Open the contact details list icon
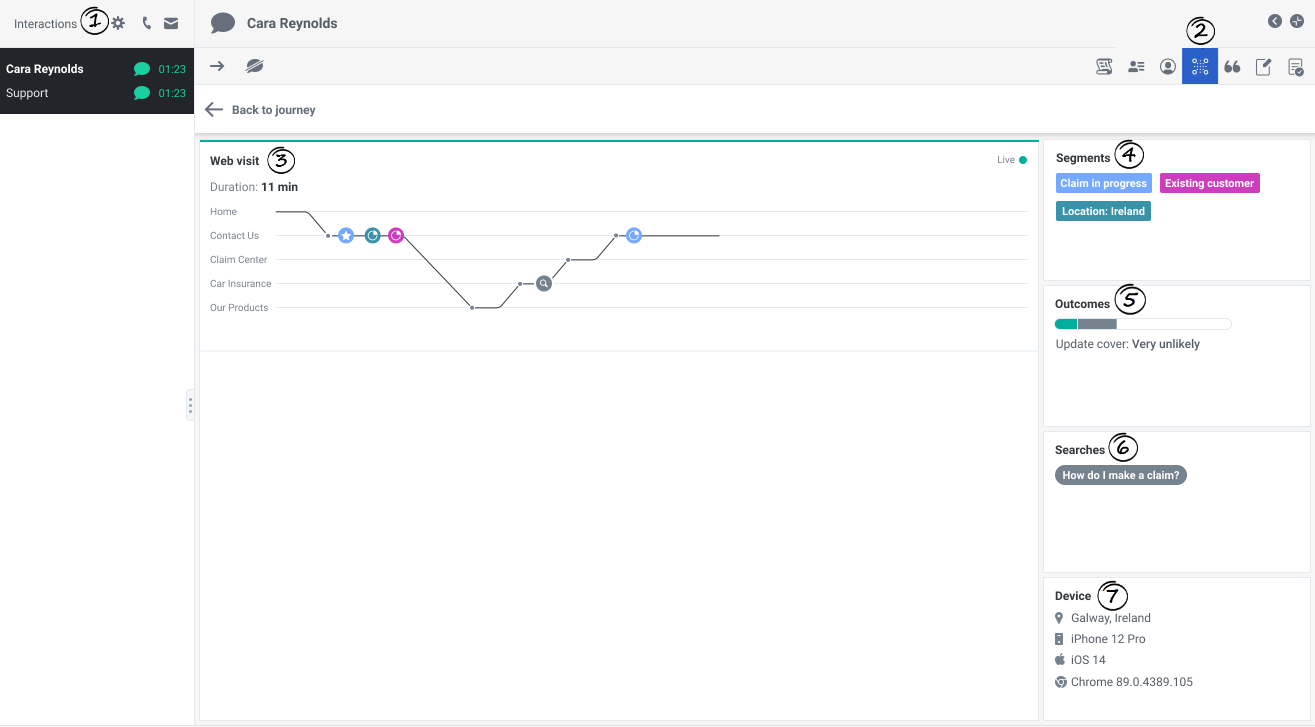Image resolution: width=1315 pixels, height=727 pixels. coord(1136,67)
